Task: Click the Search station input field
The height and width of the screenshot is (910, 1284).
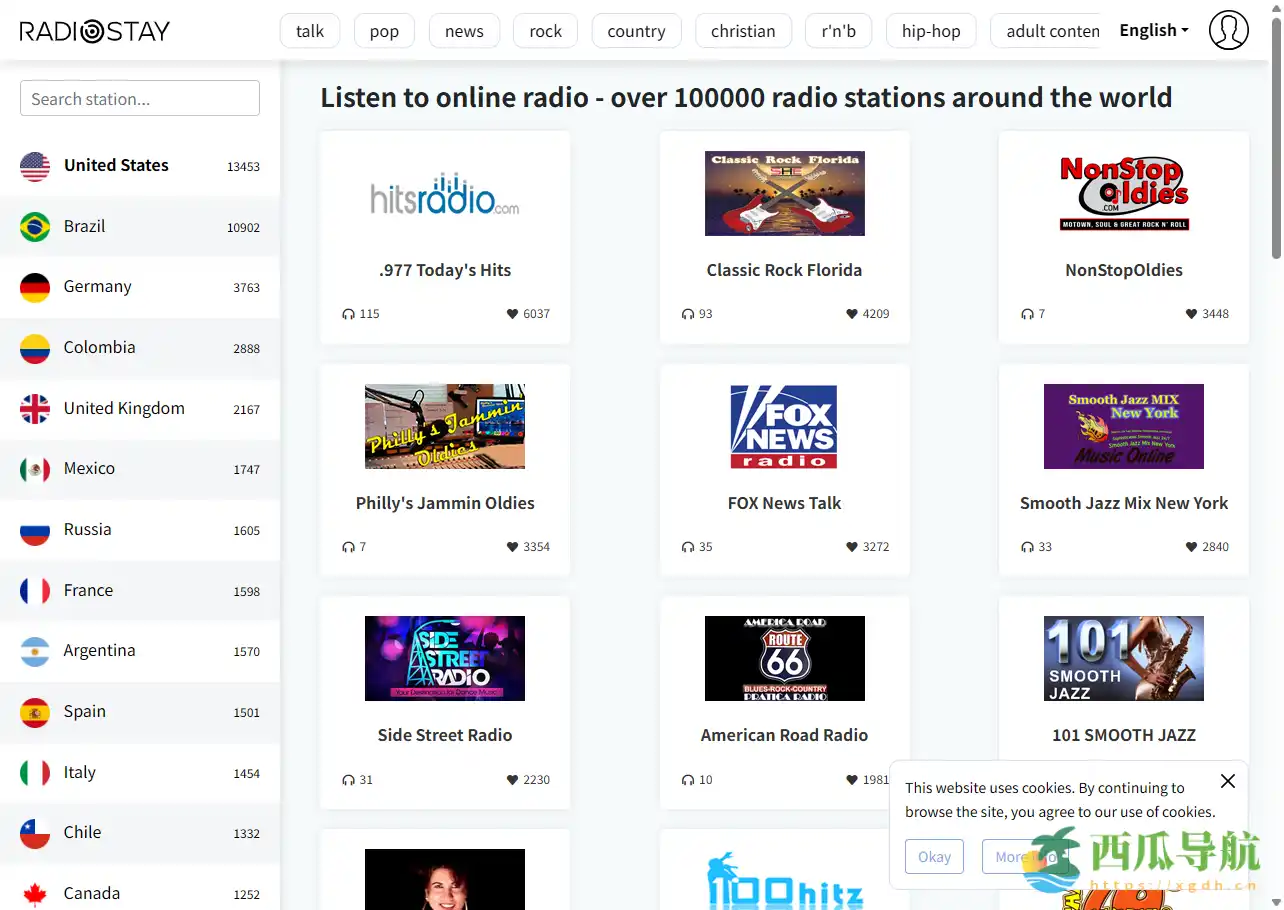Action: pyautogui.click(x=140, y=99)
